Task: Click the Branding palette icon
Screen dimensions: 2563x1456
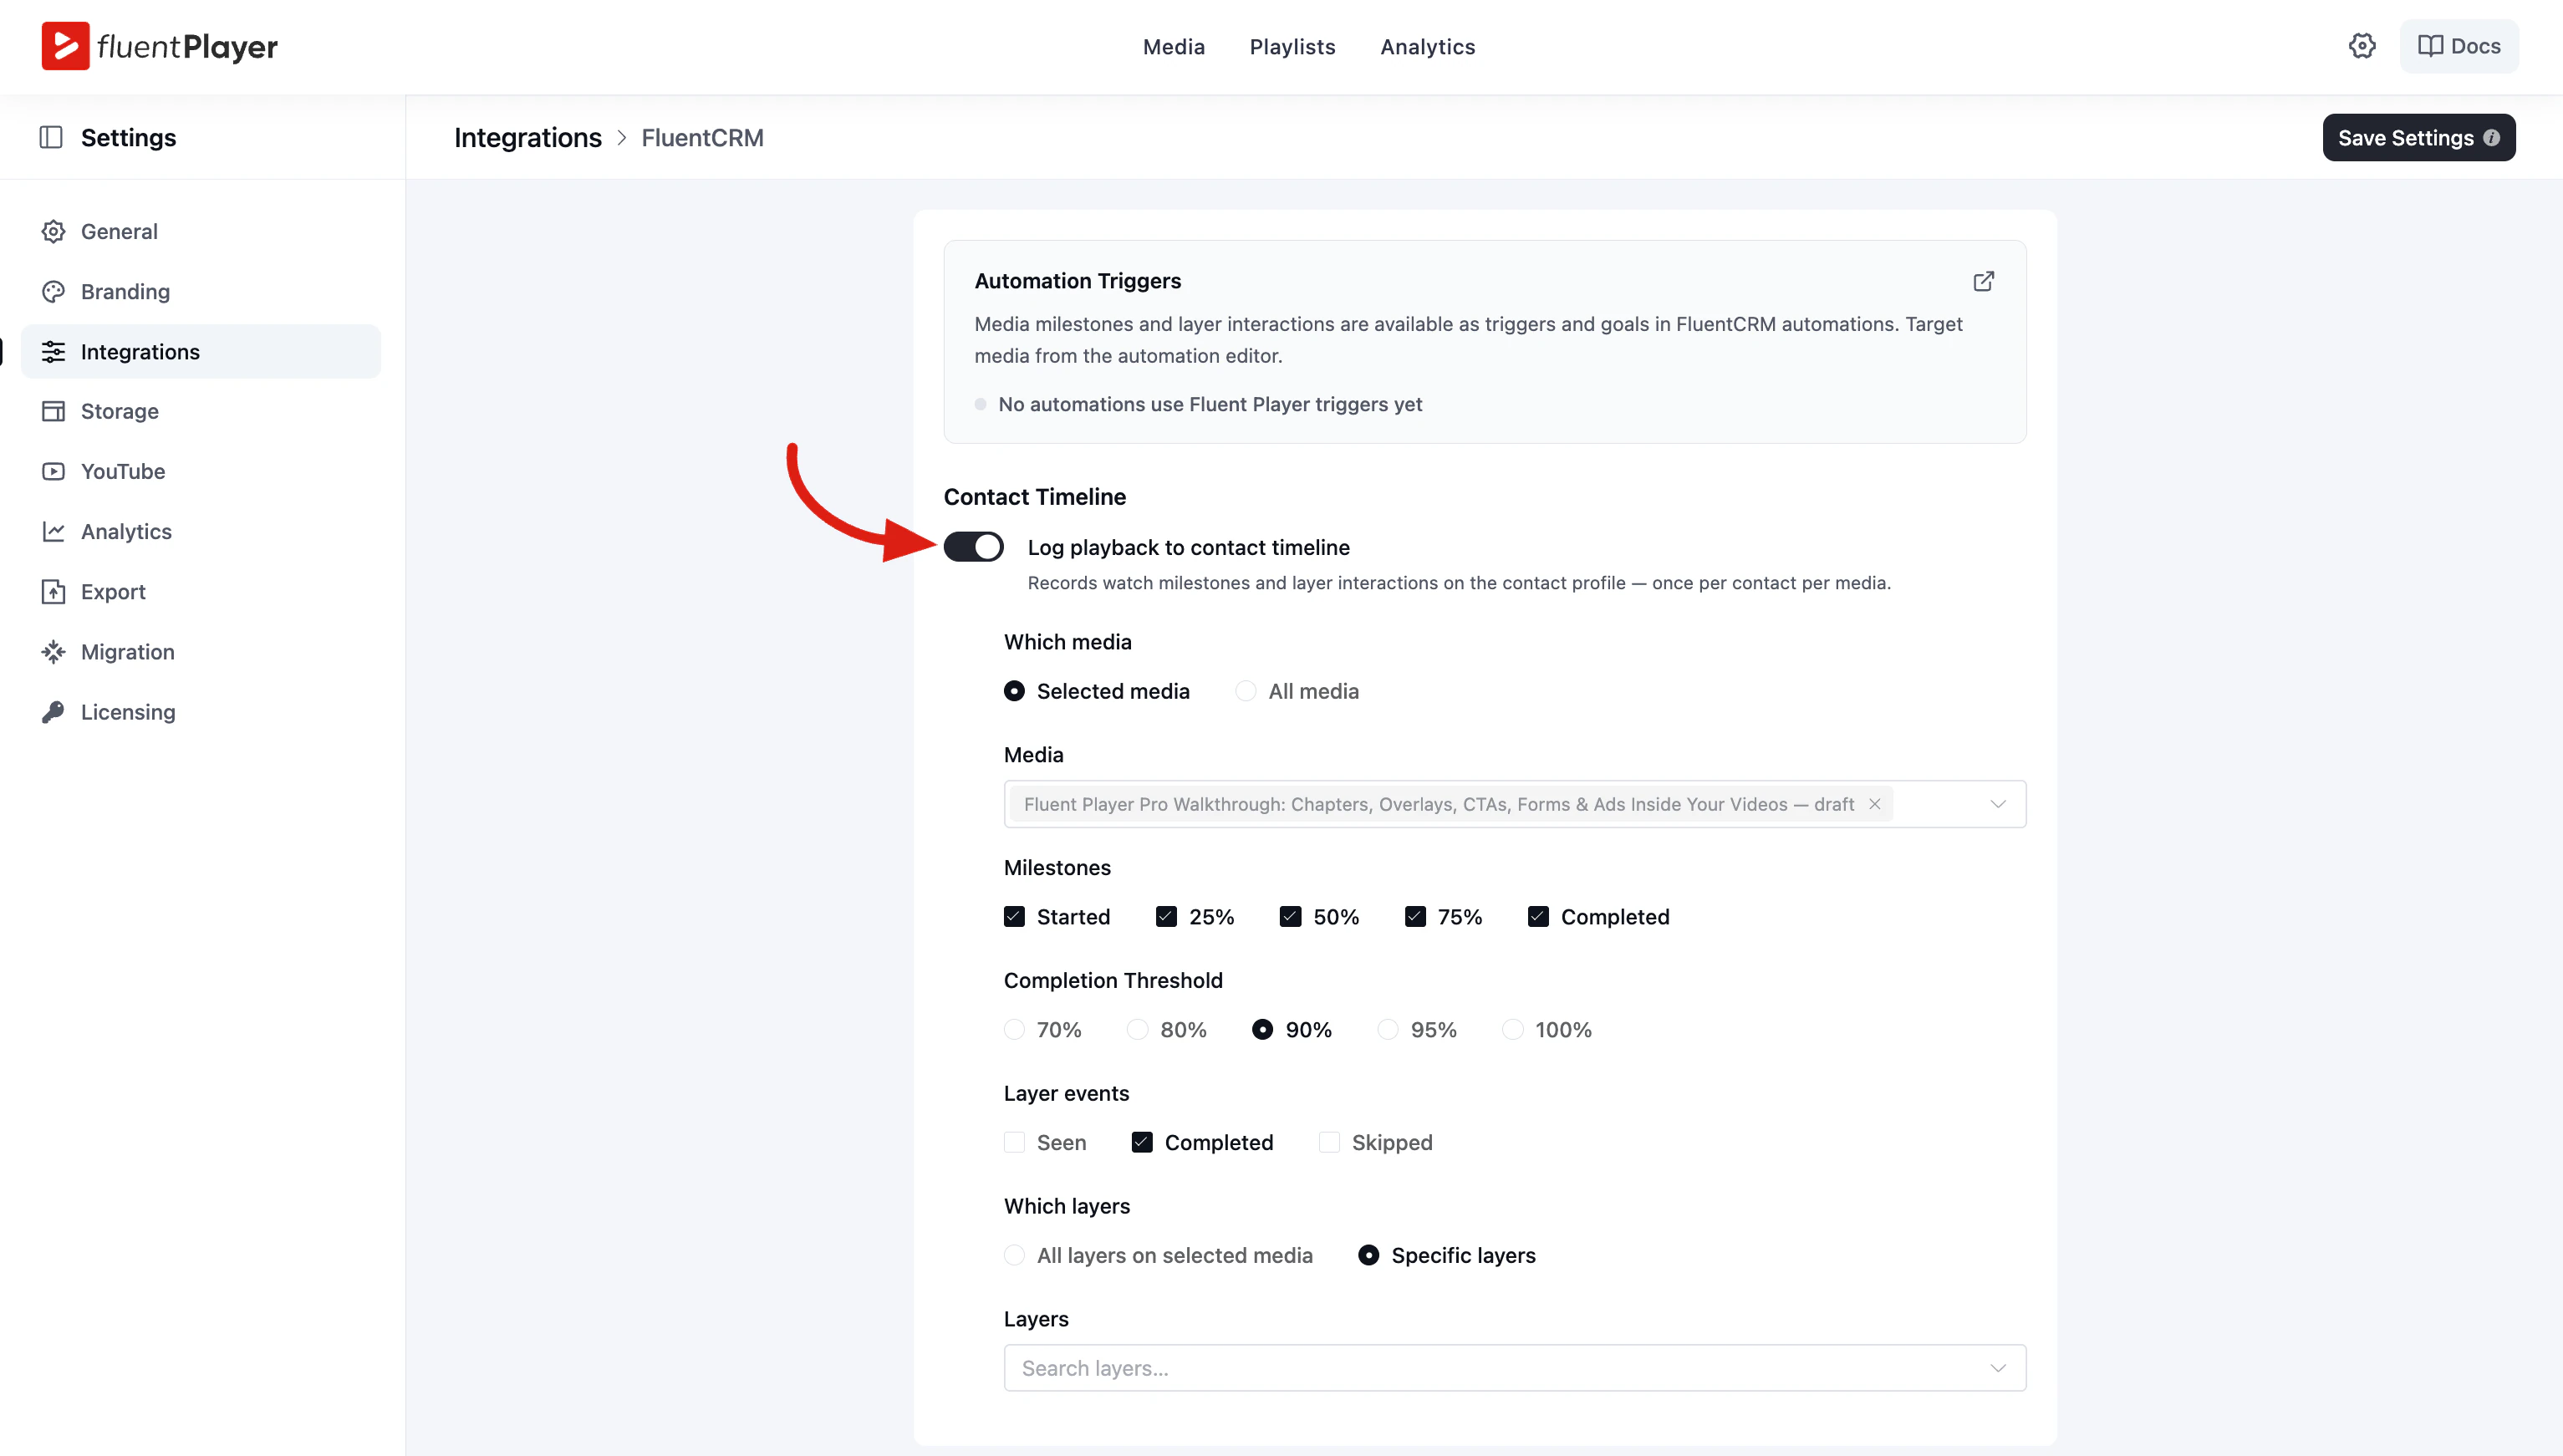Action: pos(54,291)
